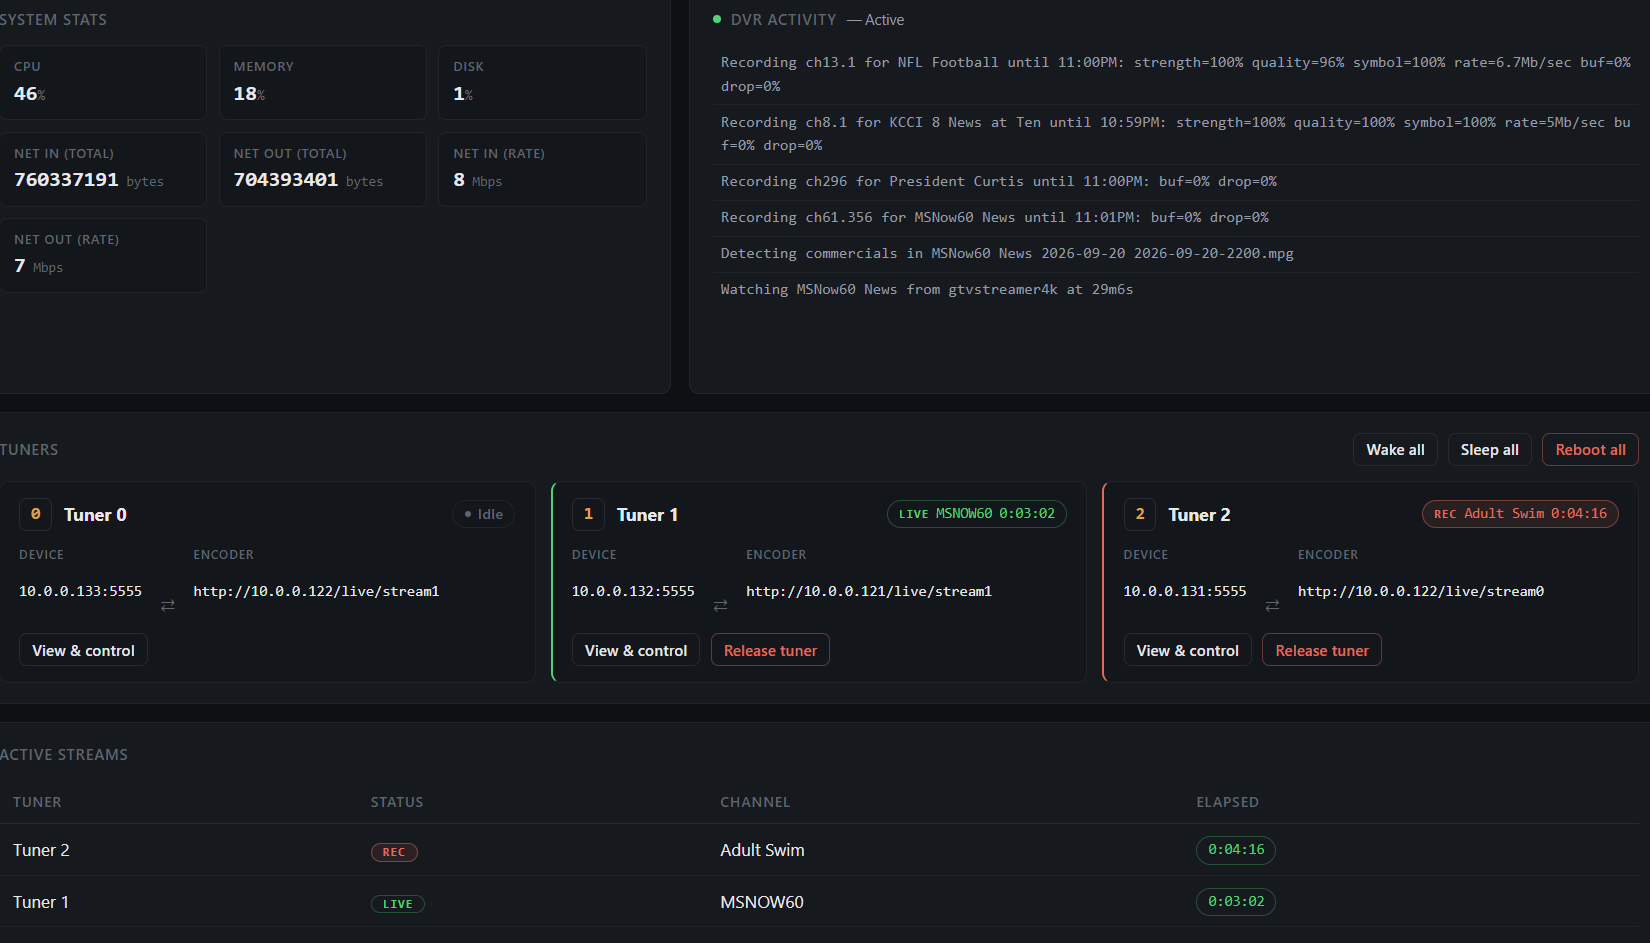Click the Tuner 1 number badge
The image size is (1650, 943).
tap(588, 514)
